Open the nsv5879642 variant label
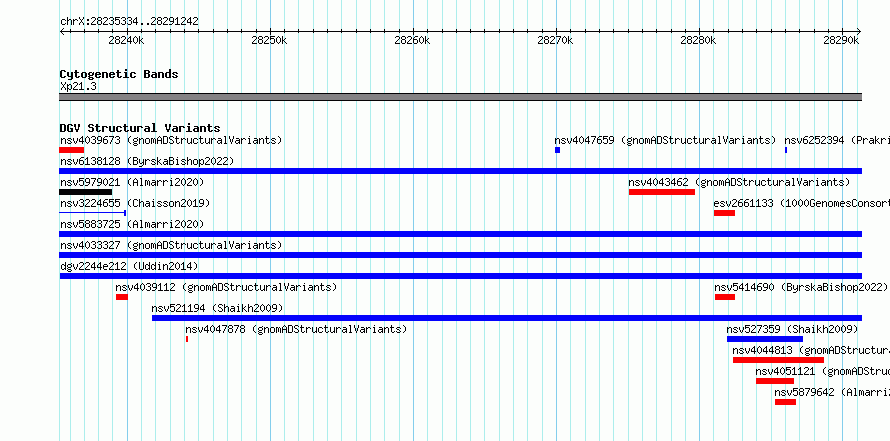 (x=832, y=392)
